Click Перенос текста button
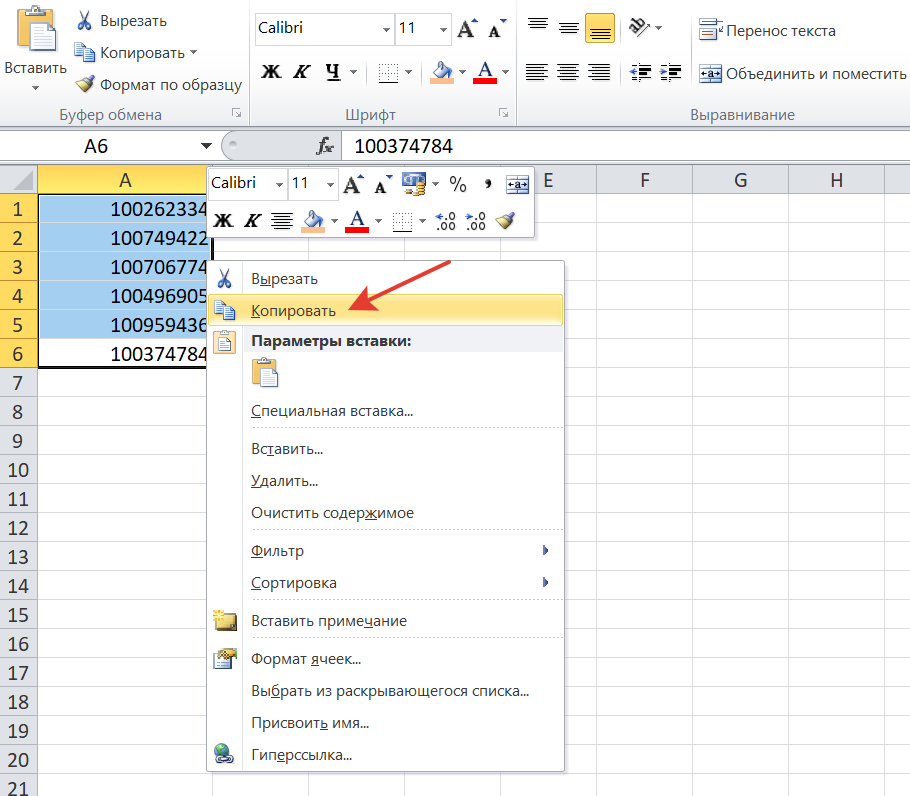910x796 pixels. [767, 30]
